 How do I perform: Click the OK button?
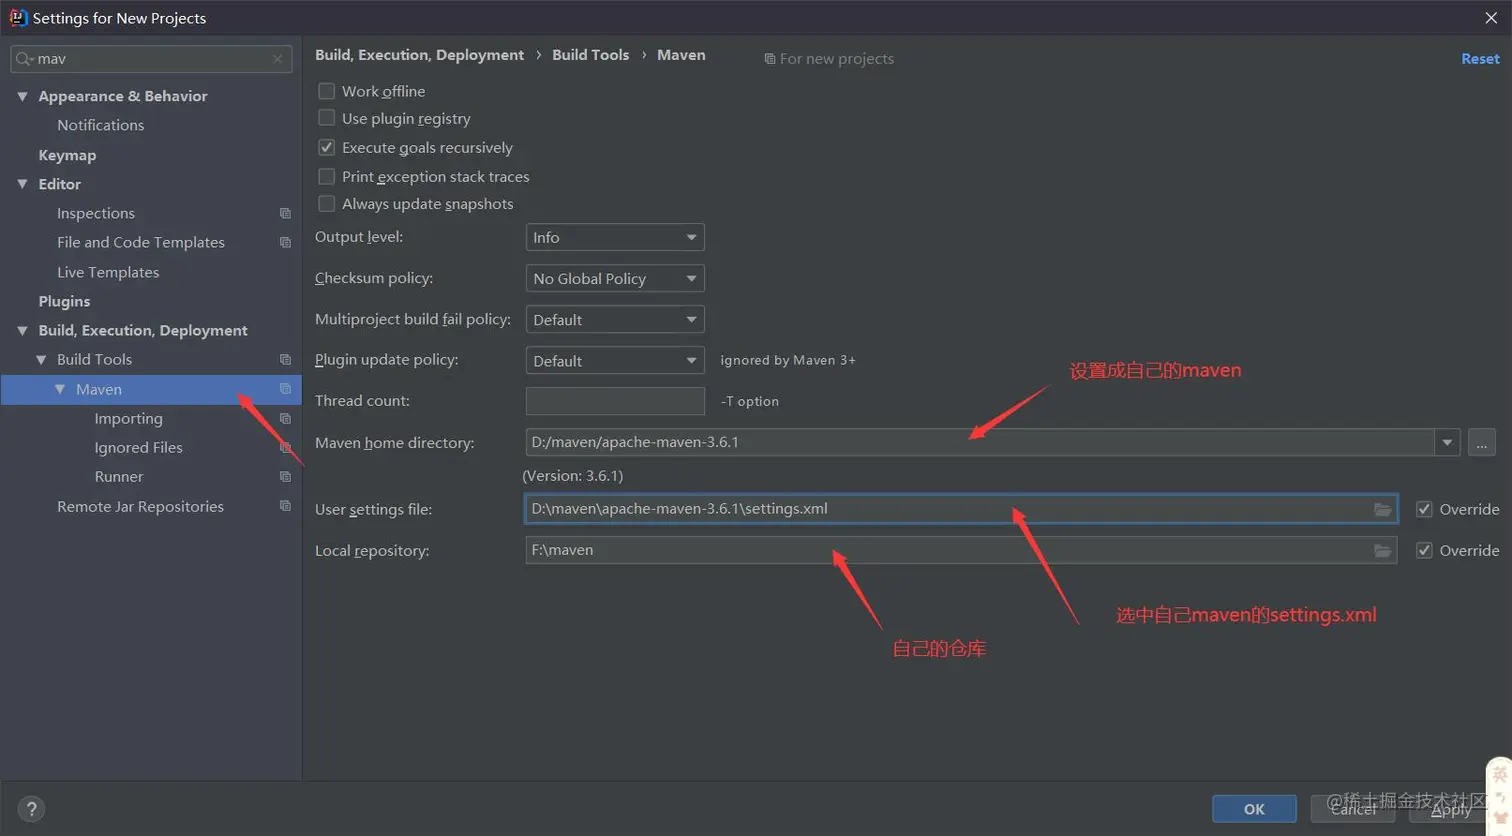click(1254, 809)
